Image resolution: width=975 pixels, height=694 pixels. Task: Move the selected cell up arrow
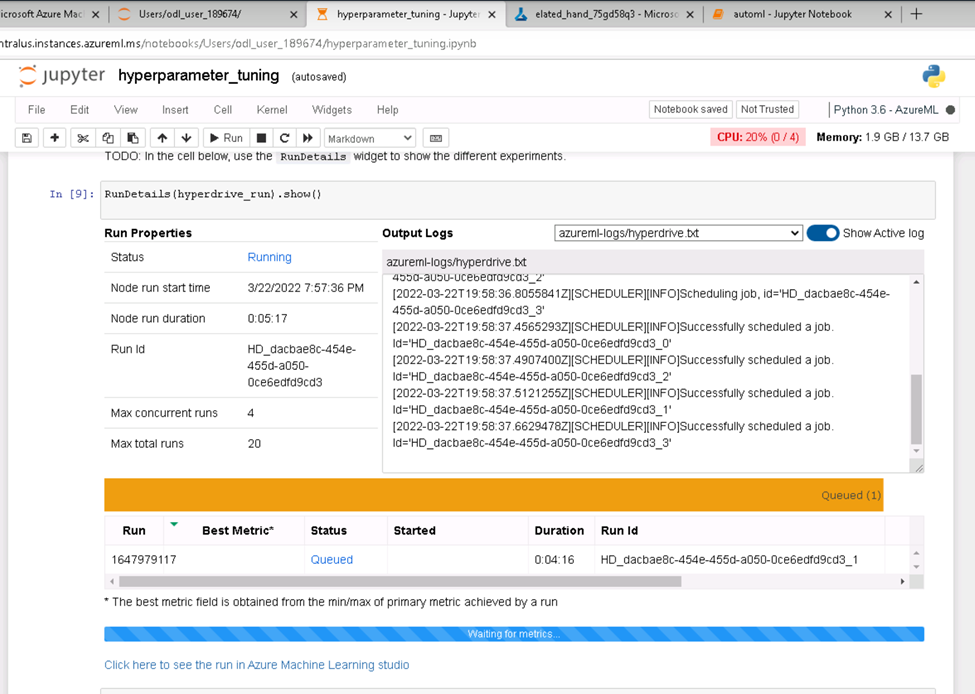(x=162, y=138)
